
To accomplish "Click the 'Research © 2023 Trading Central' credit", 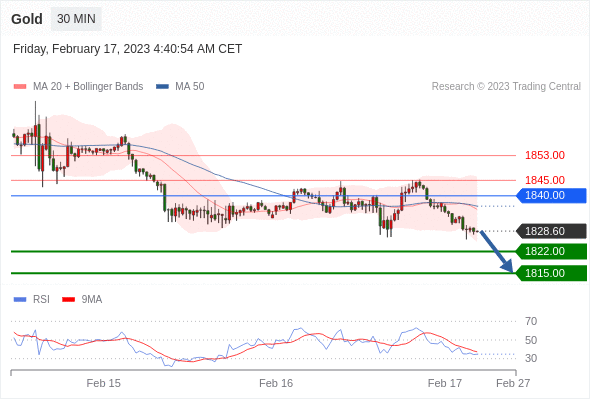I will (506, 87).
